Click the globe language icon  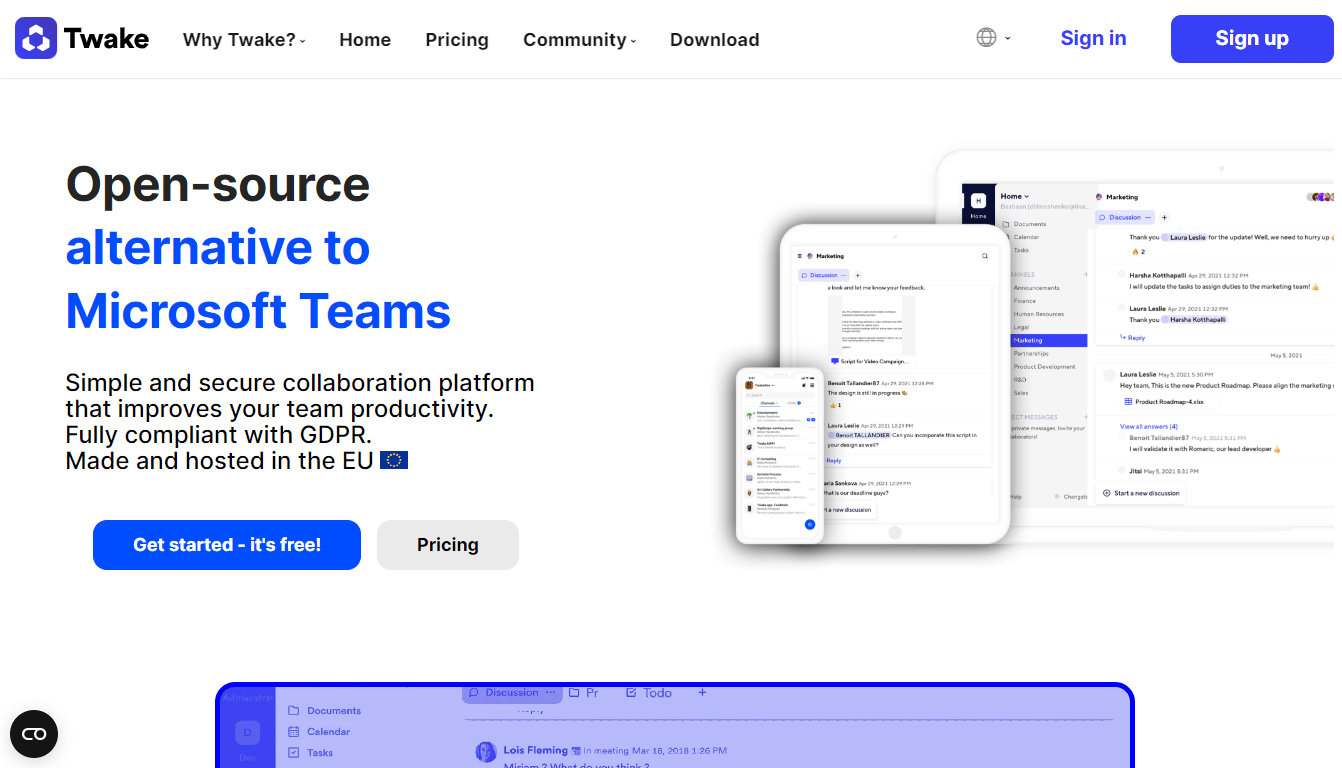986,38
